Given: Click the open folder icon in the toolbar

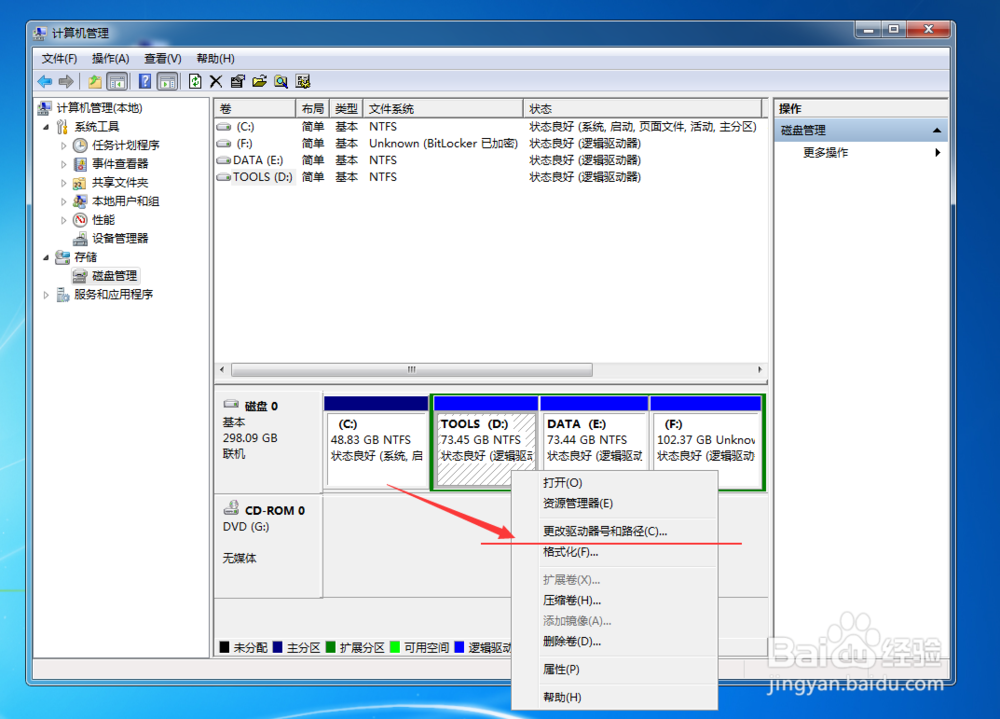Looking at the screenshot, I should (260, 82).
